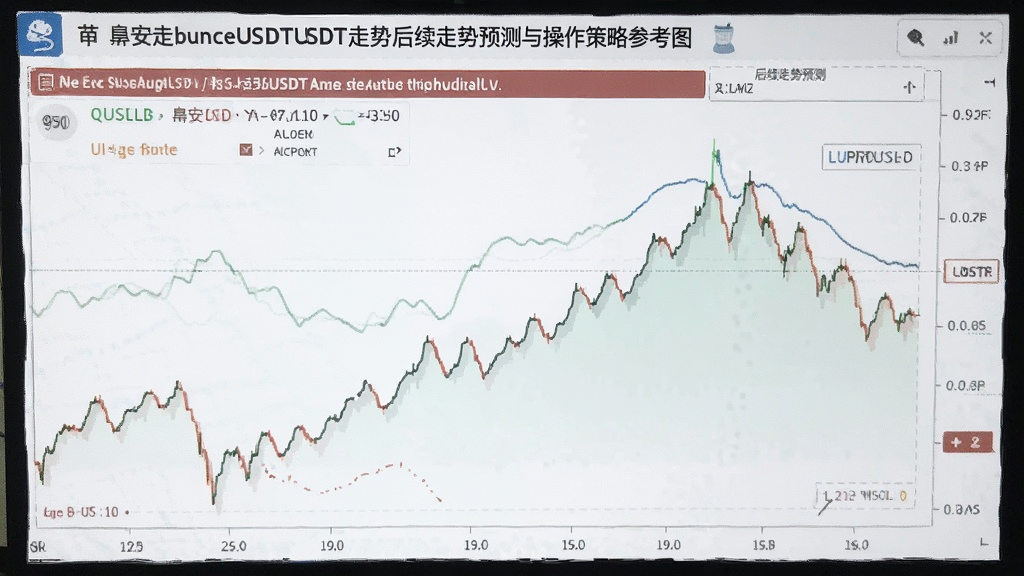Open the bar chart indicators icon
Viewport: 1024px width, 576px height.
tap(951, 38)
